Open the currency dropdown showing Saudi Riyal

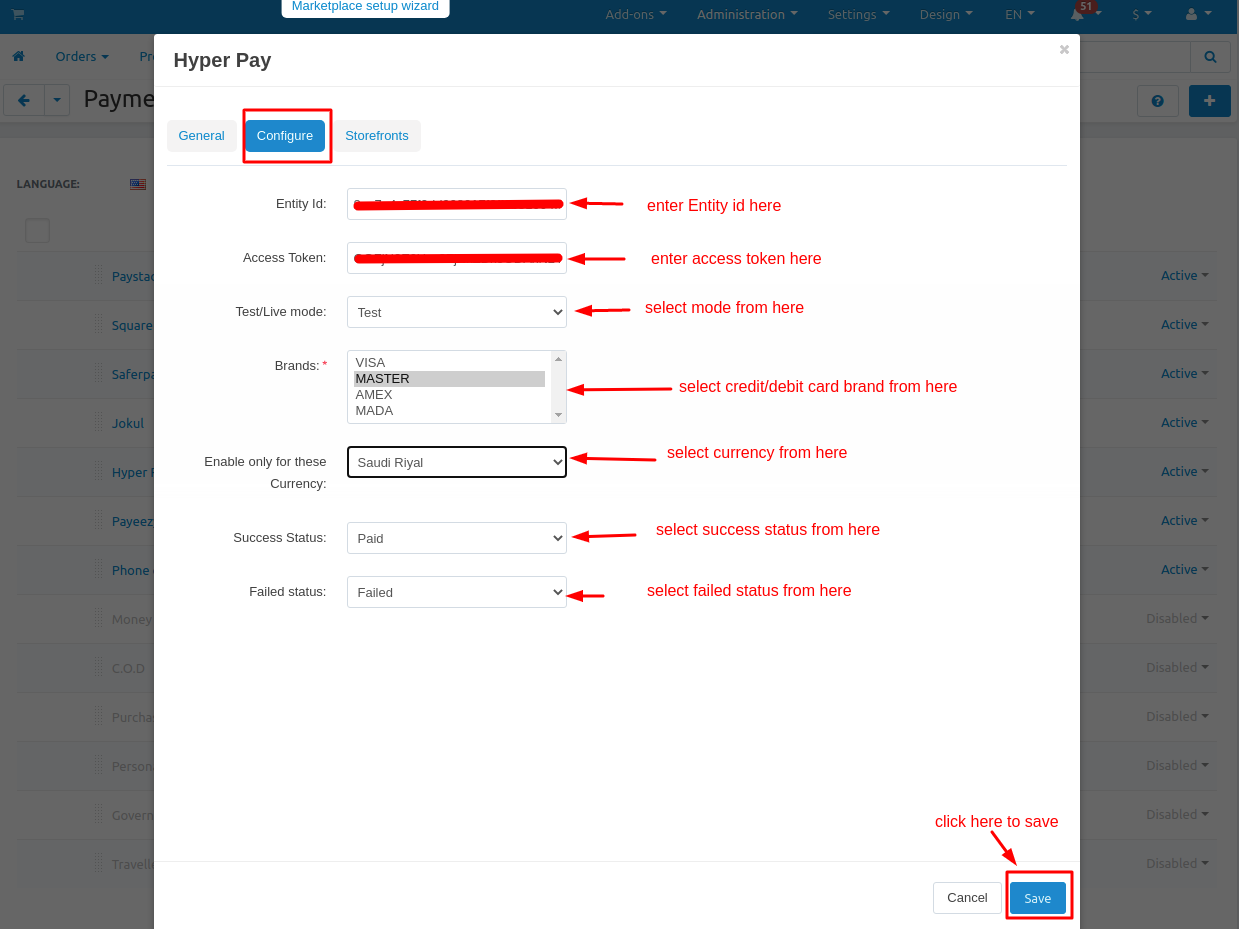[456, 462]
